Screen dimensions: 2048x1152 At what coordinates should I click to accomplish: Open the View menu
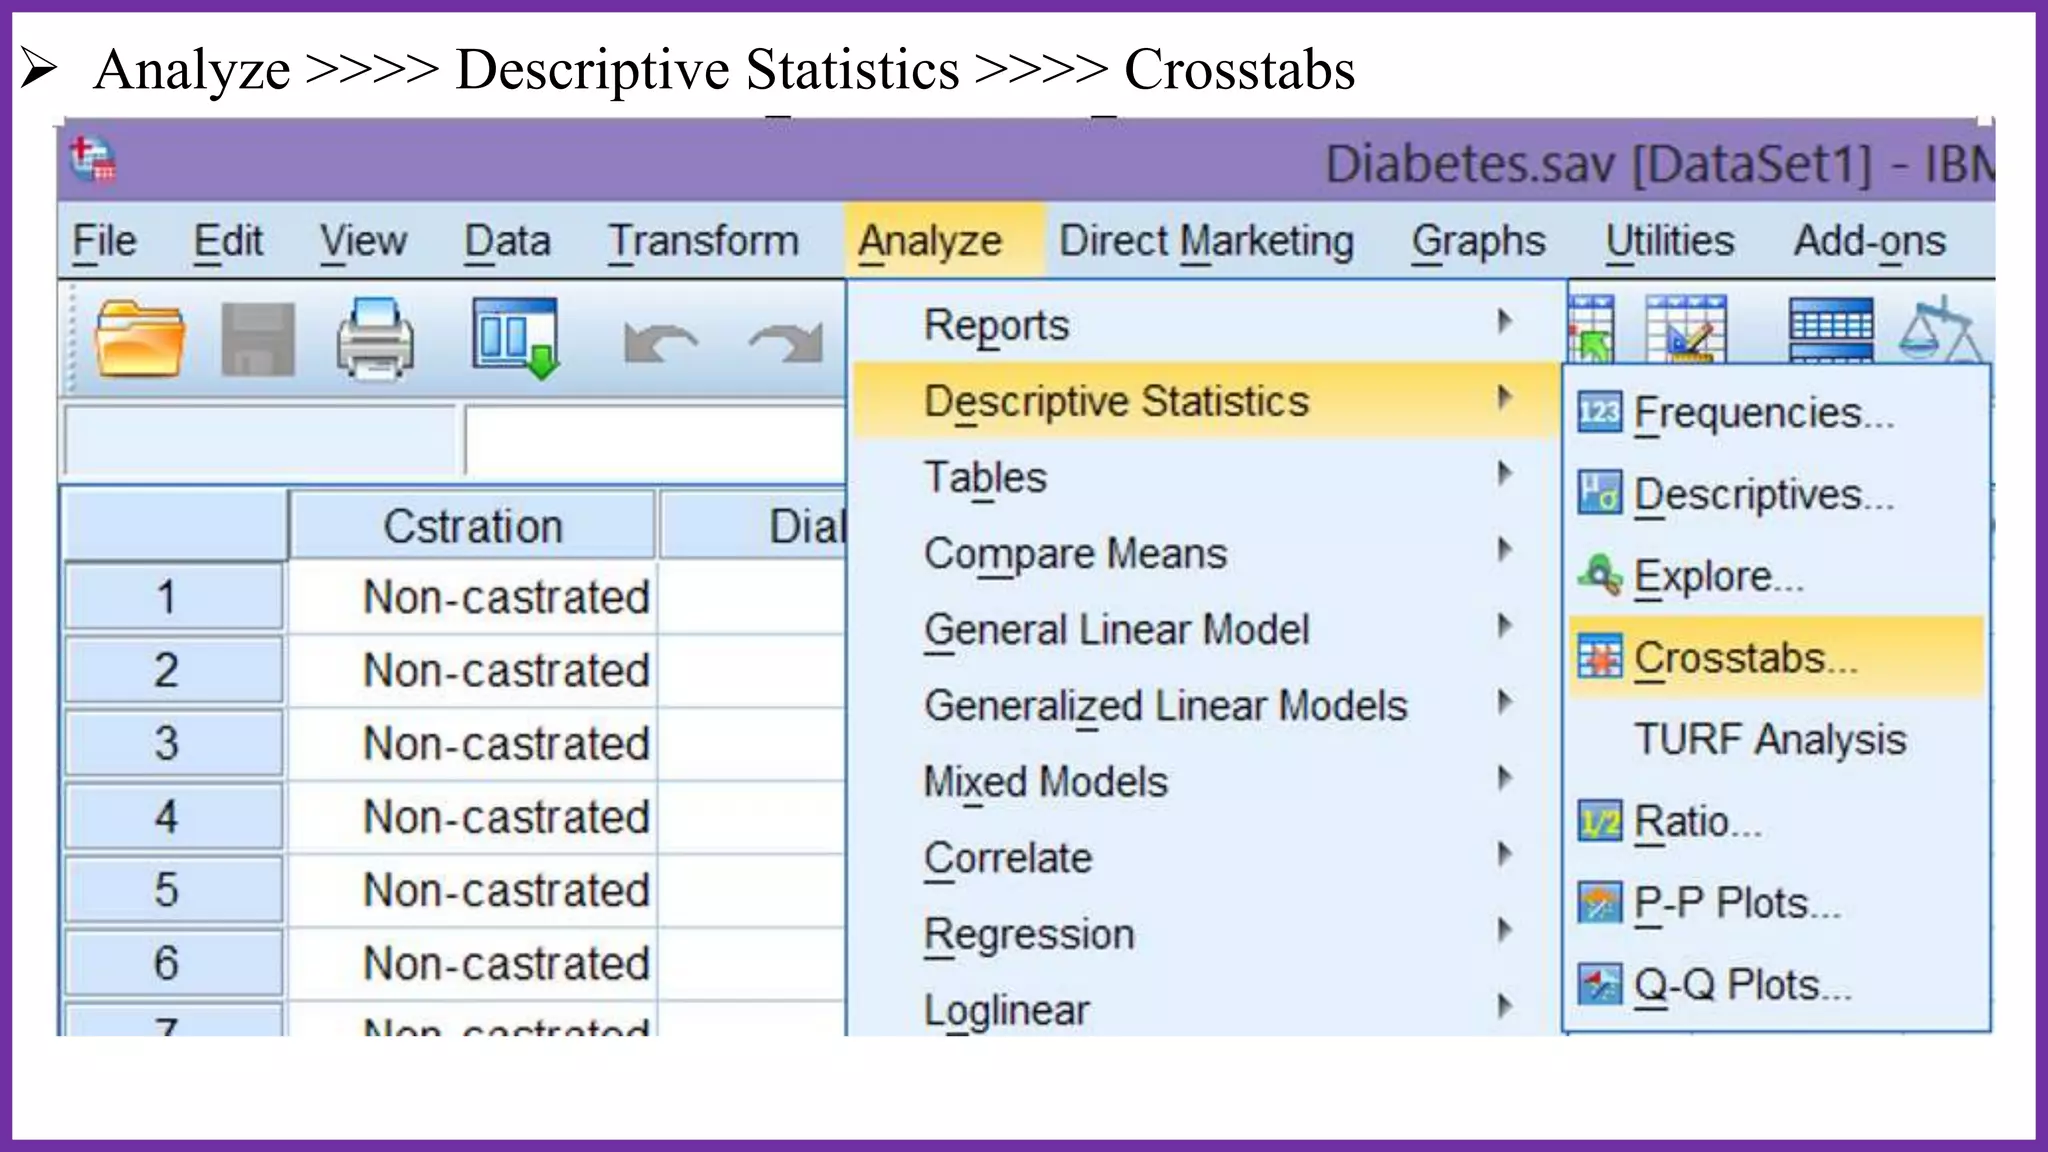point(363,241)
